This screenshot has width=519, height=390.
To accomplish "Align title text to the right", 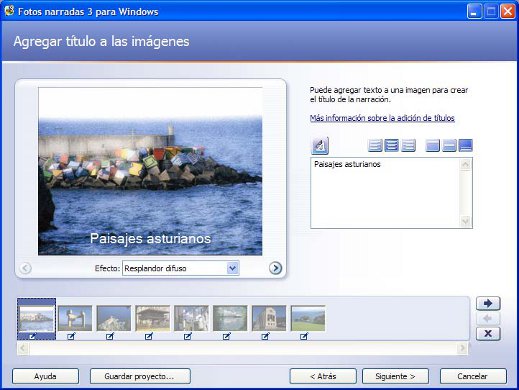I will coord(408,146).
